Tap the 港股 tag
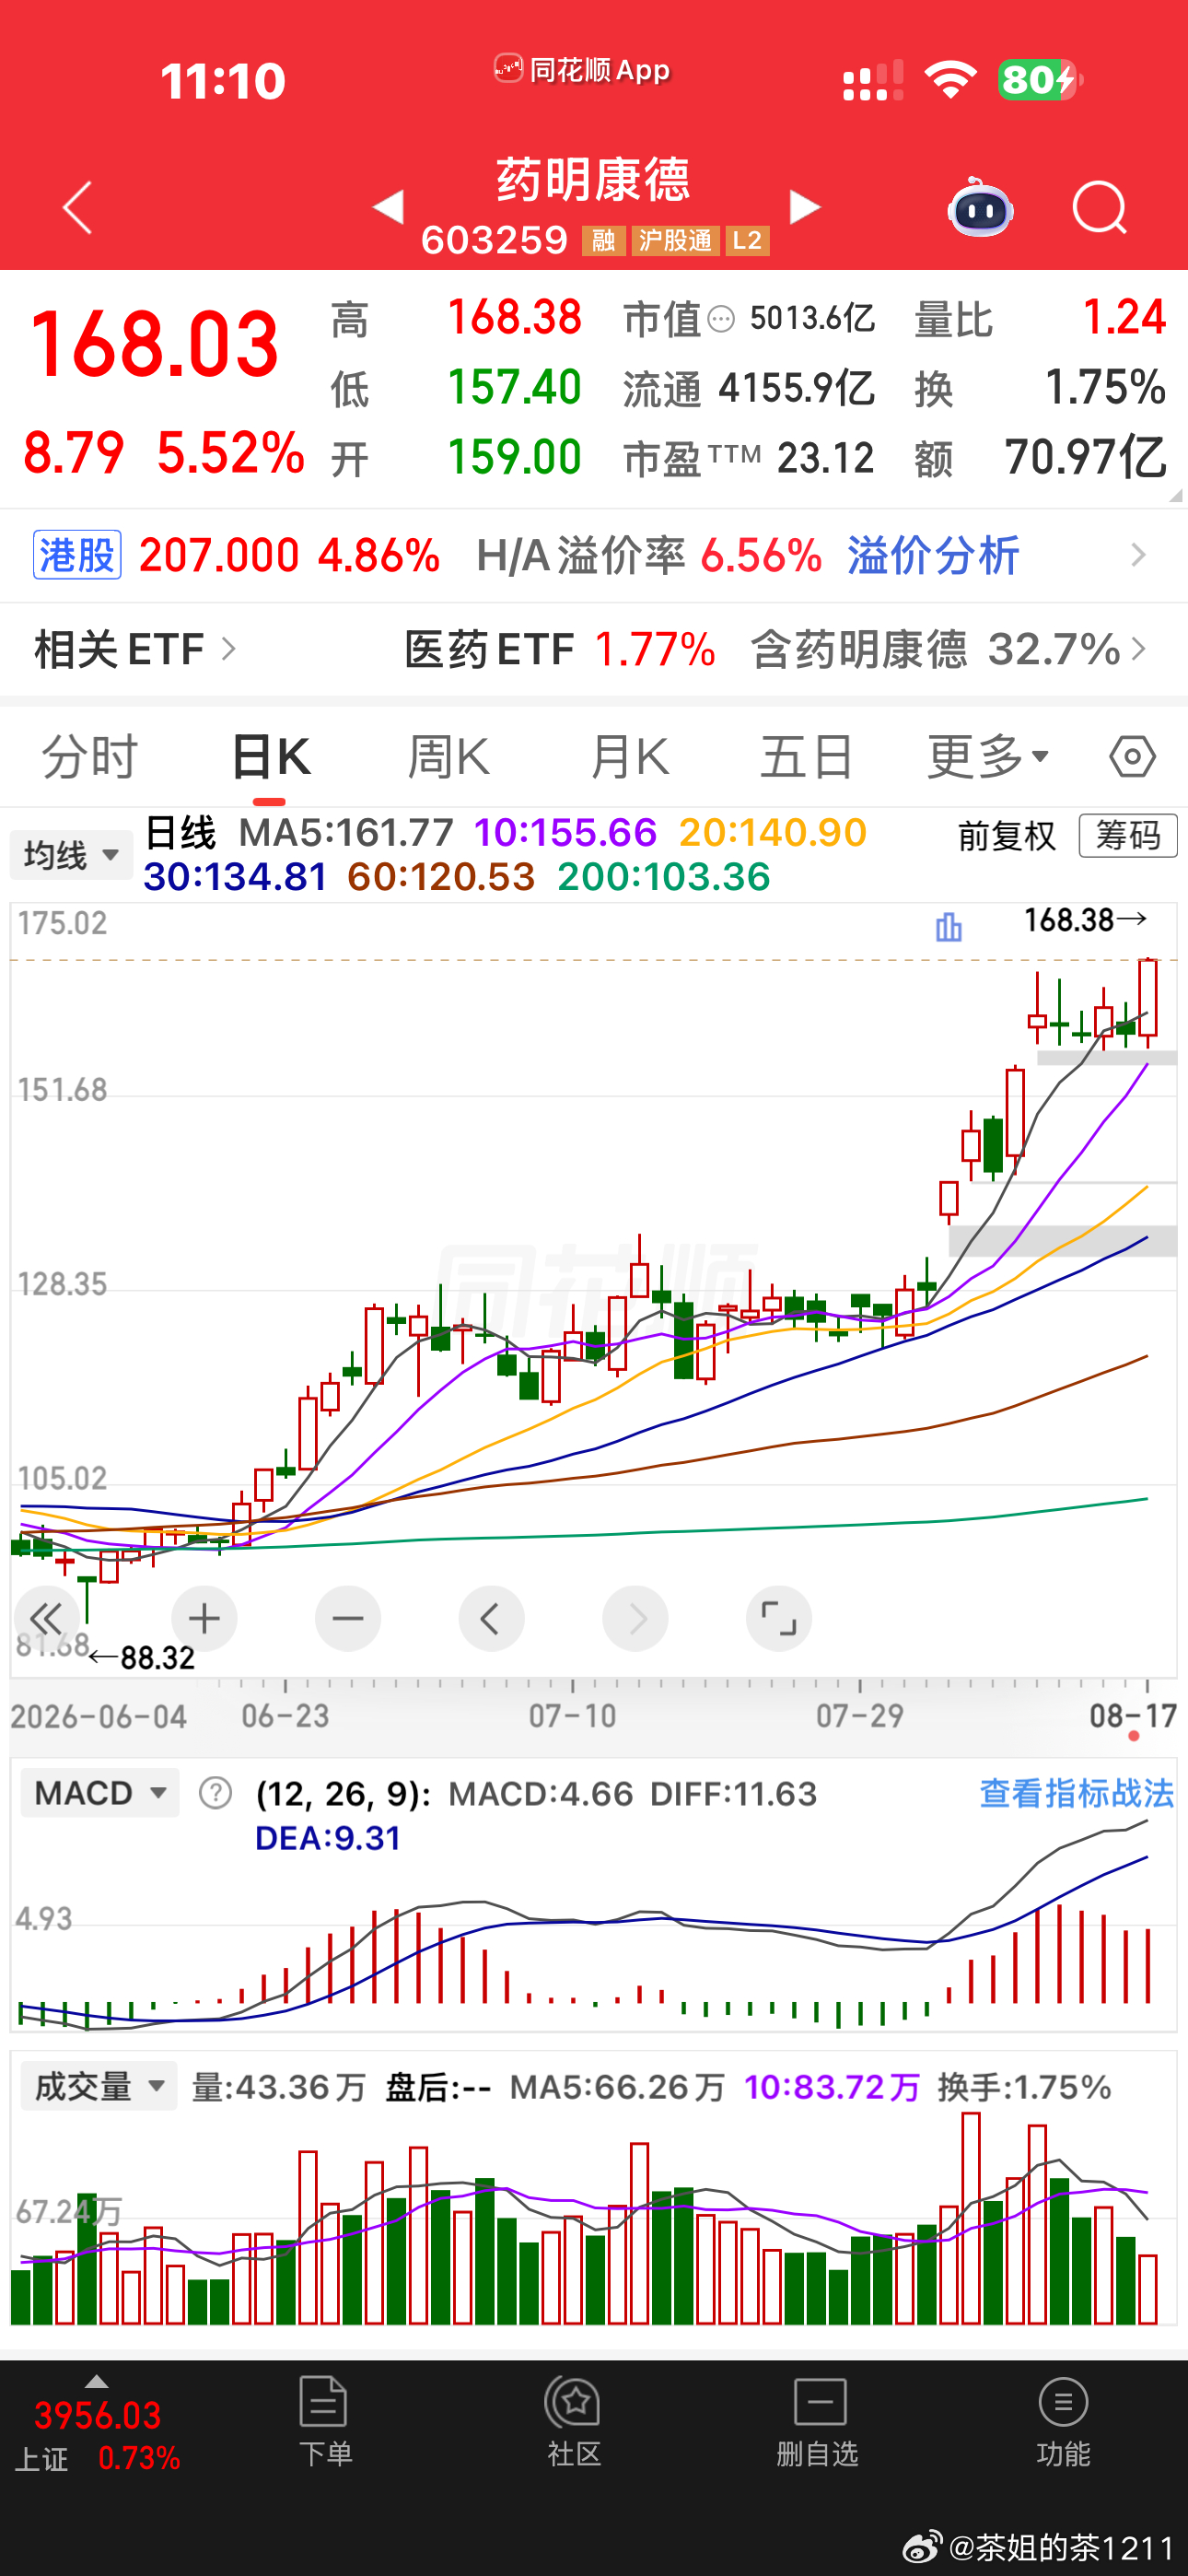The height and width of the screenshot is (2576, 1188). (78, 555)
